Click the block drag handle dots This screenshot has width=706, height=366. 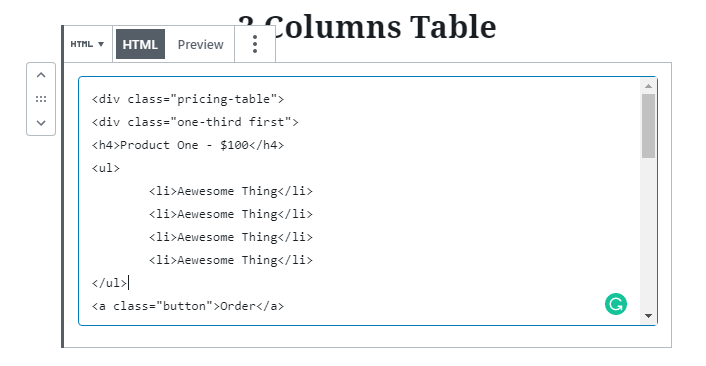[41, 99]
